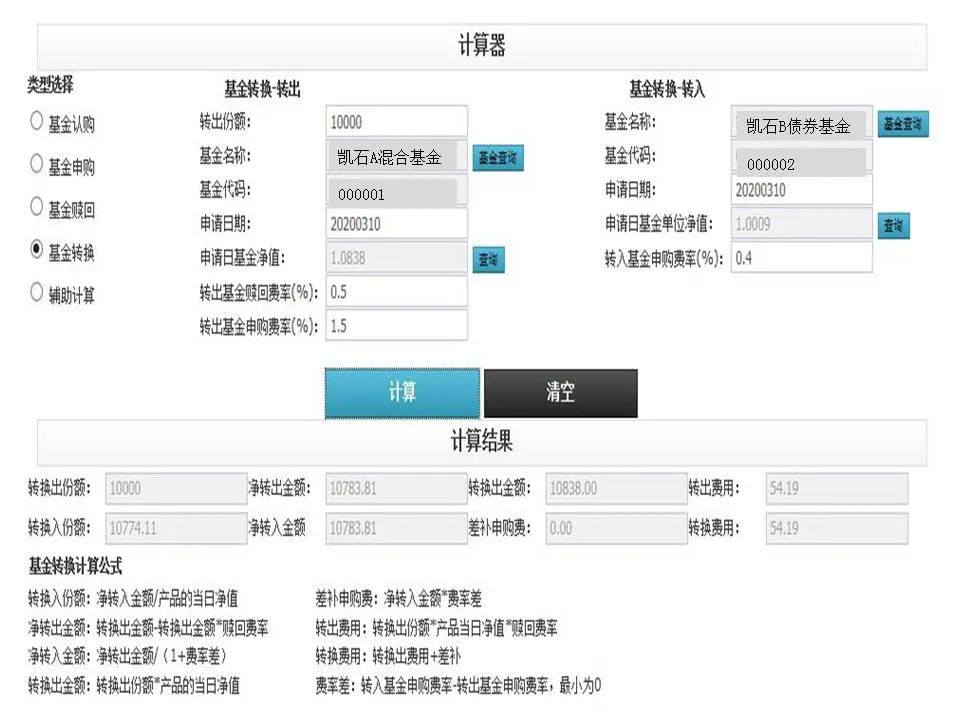The image size is (960, 720).
Task: Click formula text 差补申购费：净转入金额*费率差
Action: coord(399,598)
